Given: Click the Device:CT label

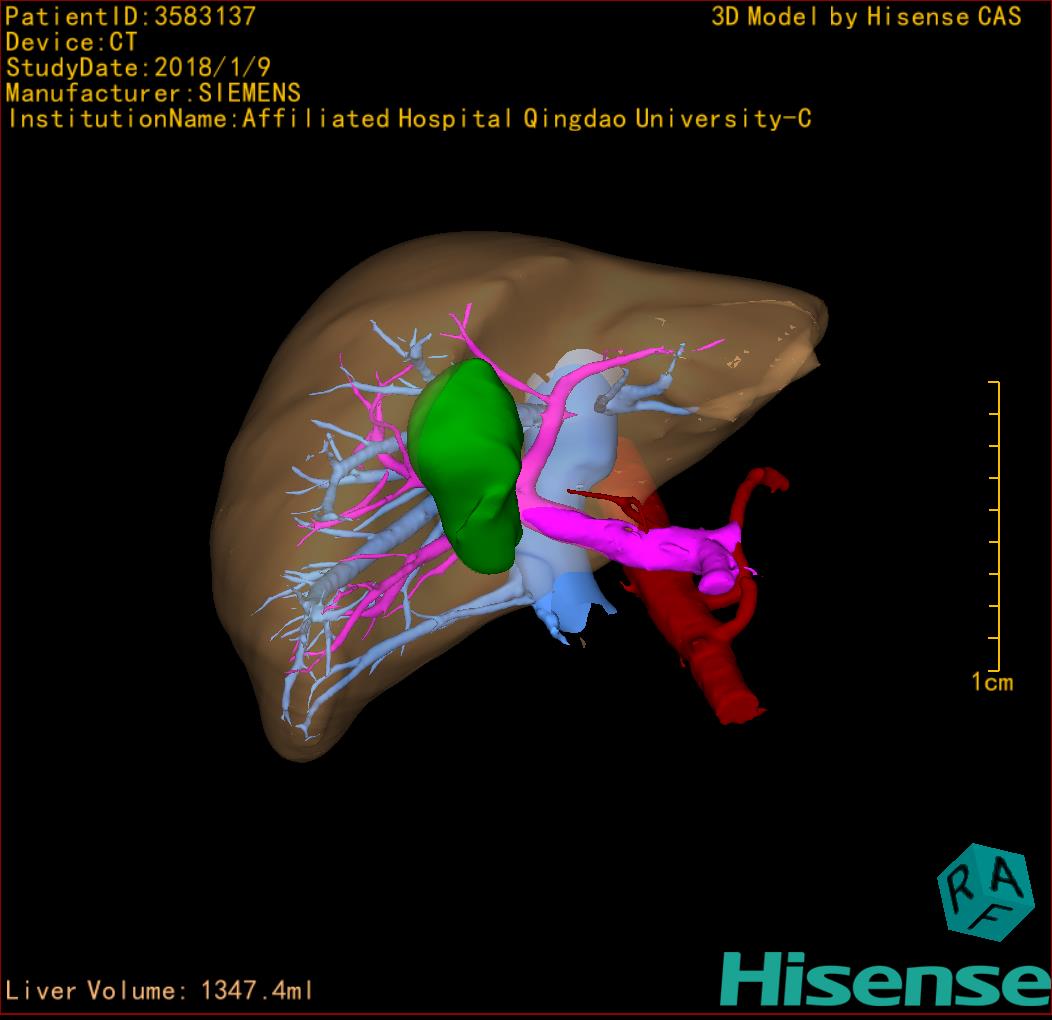Looking at the screenshot, I should [71, 42].
